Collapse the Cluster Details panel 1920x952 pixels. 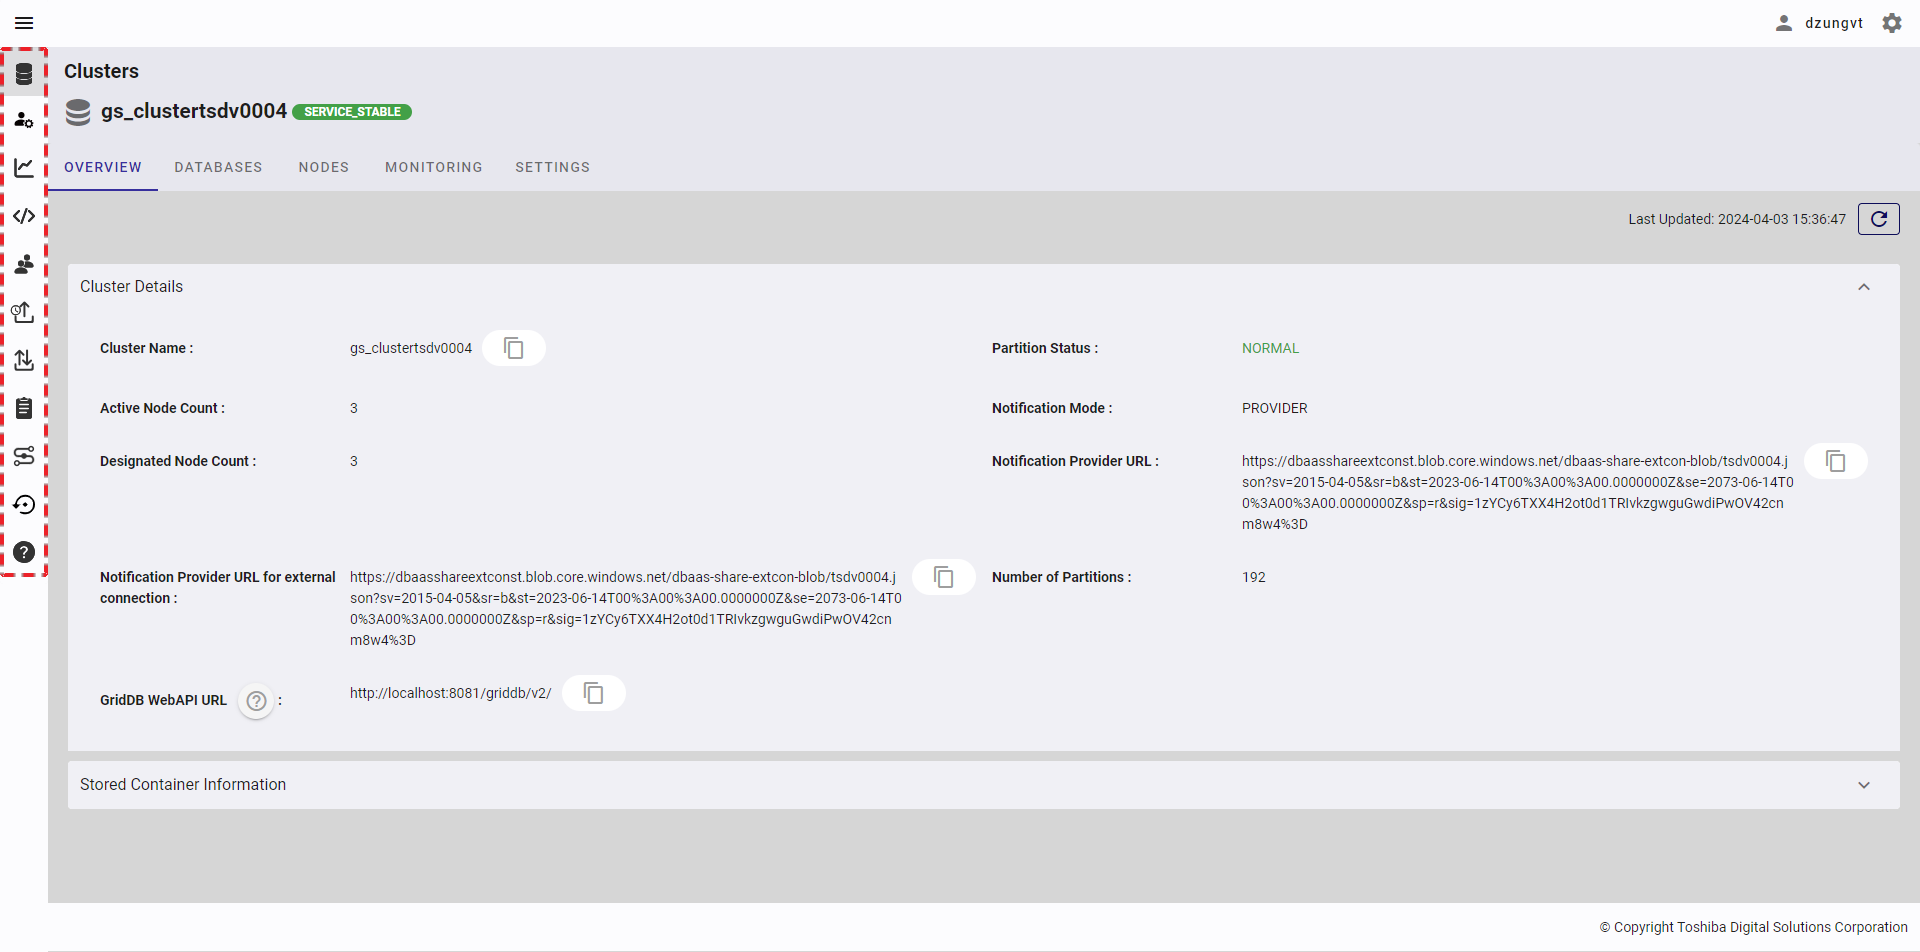(1863, 287)
